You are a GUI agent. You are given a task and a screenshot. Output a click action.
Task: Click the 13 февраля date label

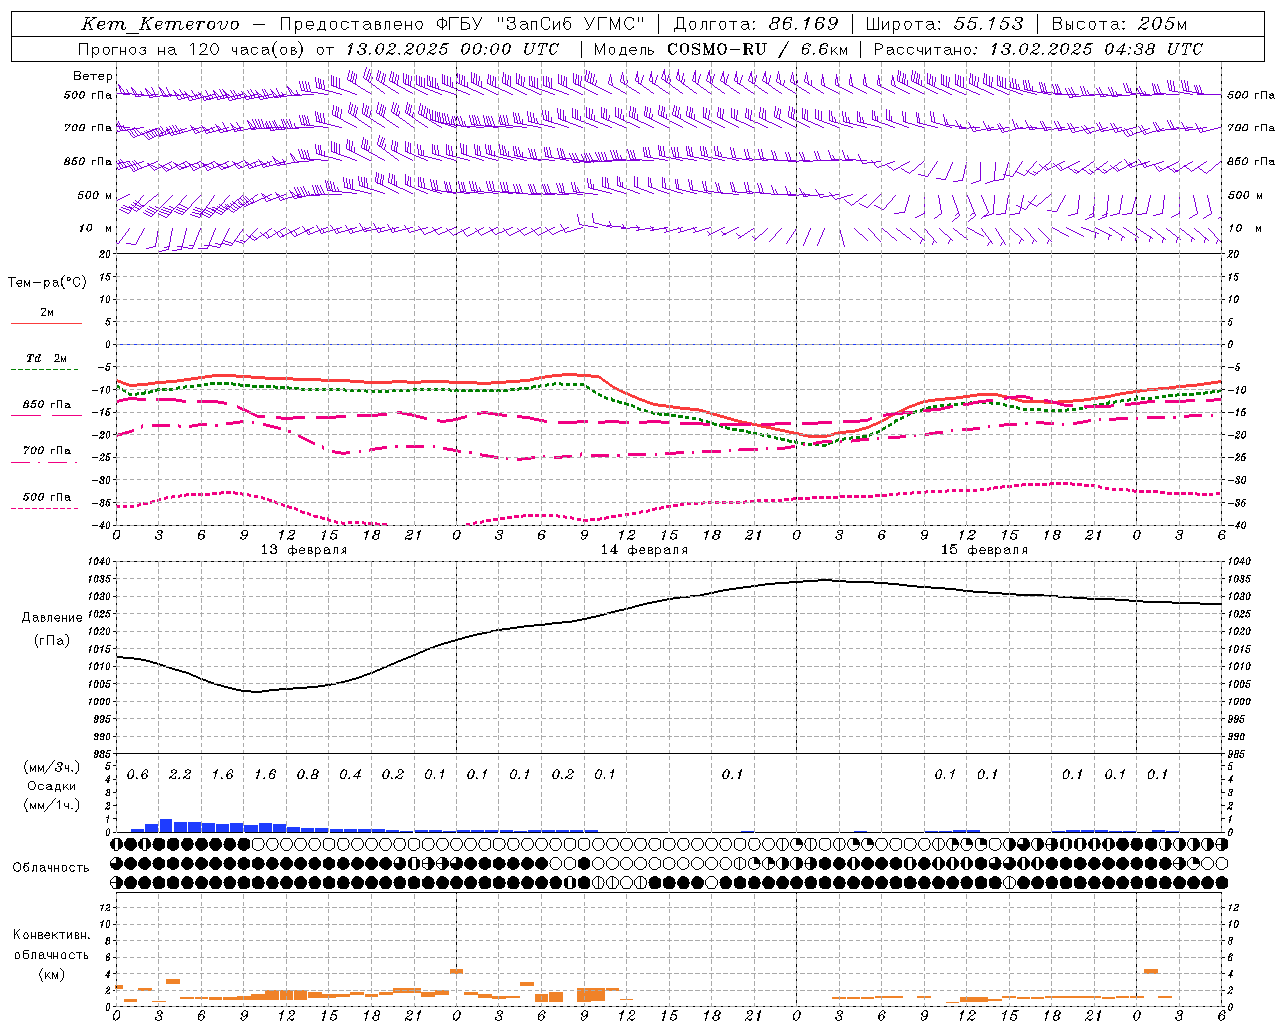304,550
